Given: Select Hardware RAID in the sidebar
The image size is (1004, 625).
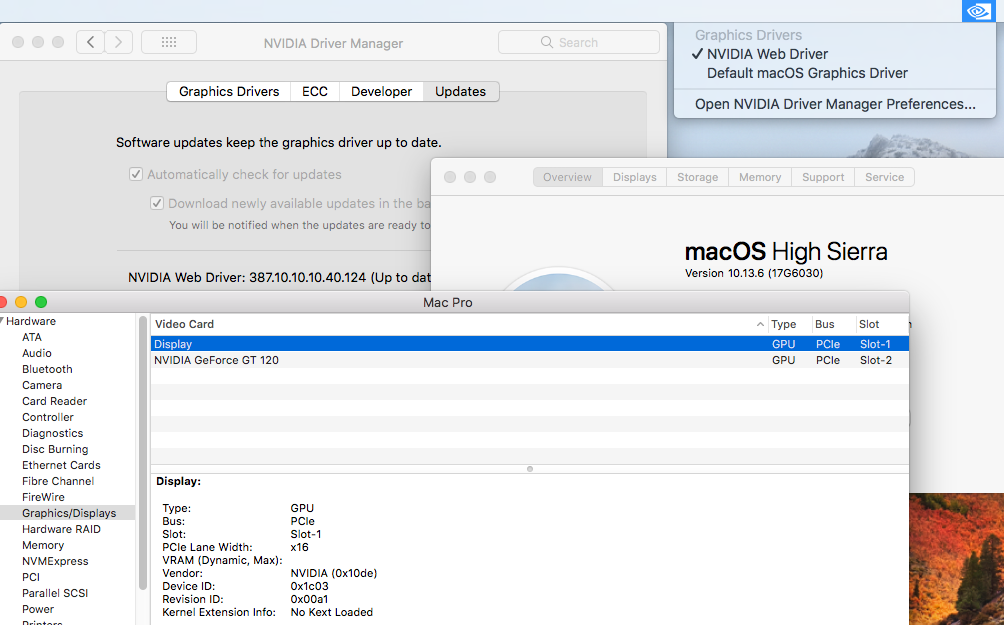Looking at the screenshot, I should point(61,529).
